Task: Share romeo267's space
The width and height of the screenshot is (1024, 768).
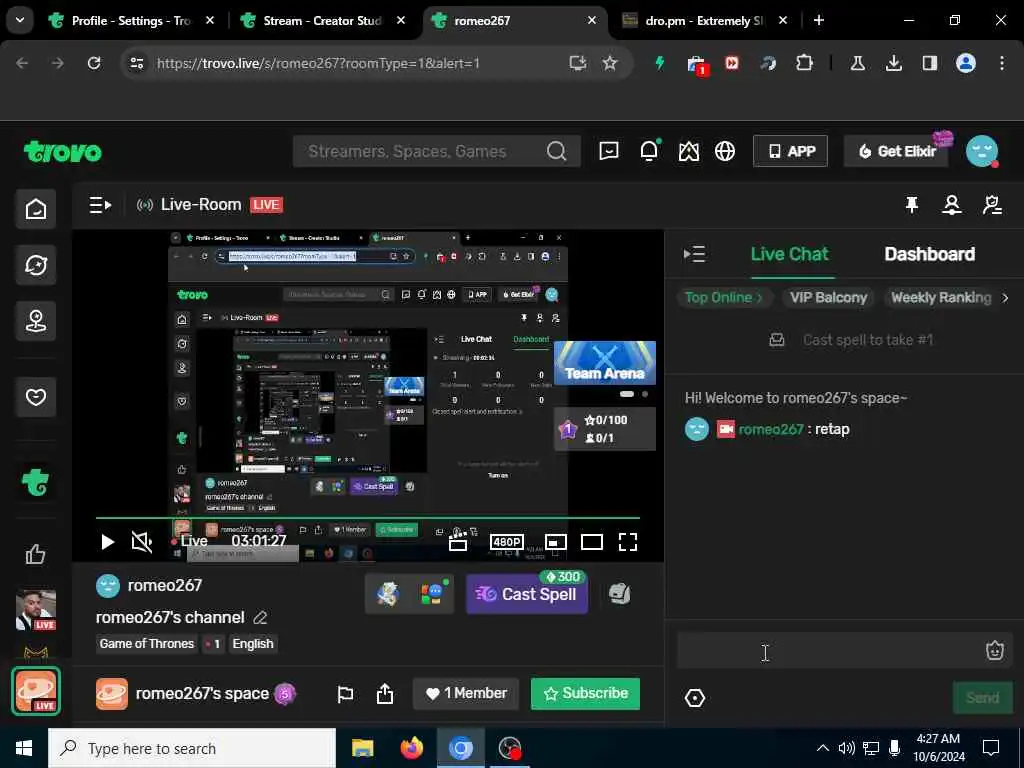Action: click(x=385, y=694)
